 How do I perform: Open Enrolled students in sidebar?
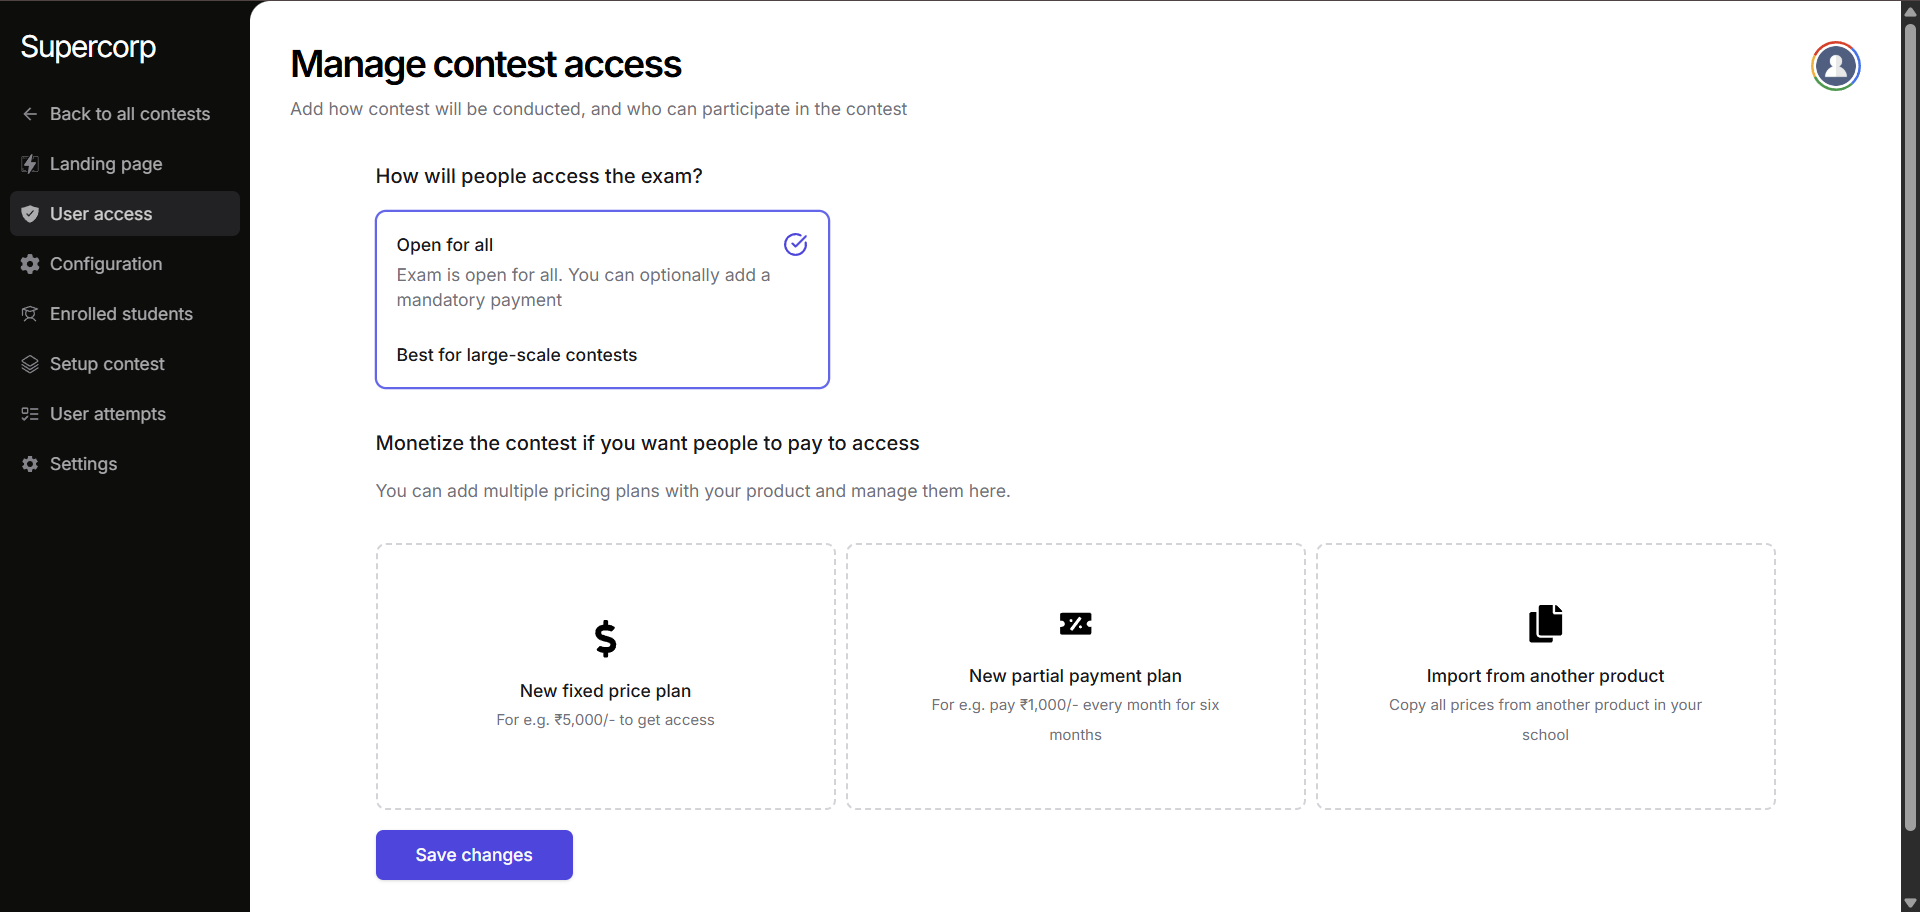pyautogui.click(x=121, y=314)
